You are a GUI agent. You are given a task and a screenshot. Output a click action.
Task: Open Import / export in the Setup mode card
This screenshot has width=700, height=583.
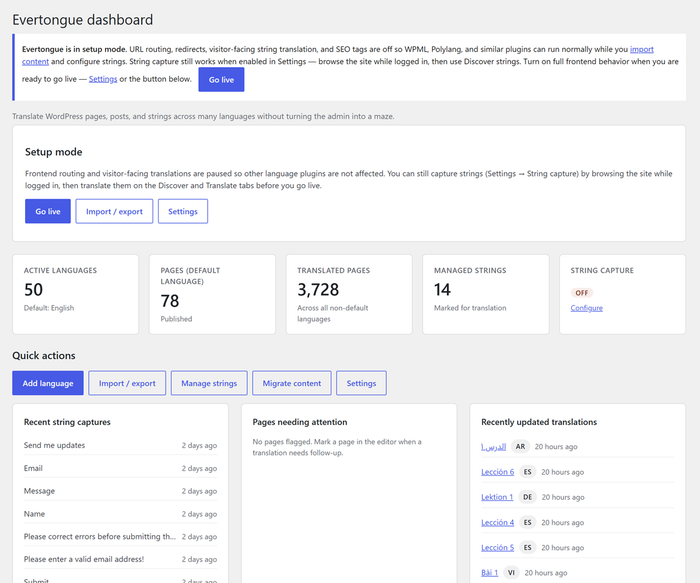click(x=114, y=211)
